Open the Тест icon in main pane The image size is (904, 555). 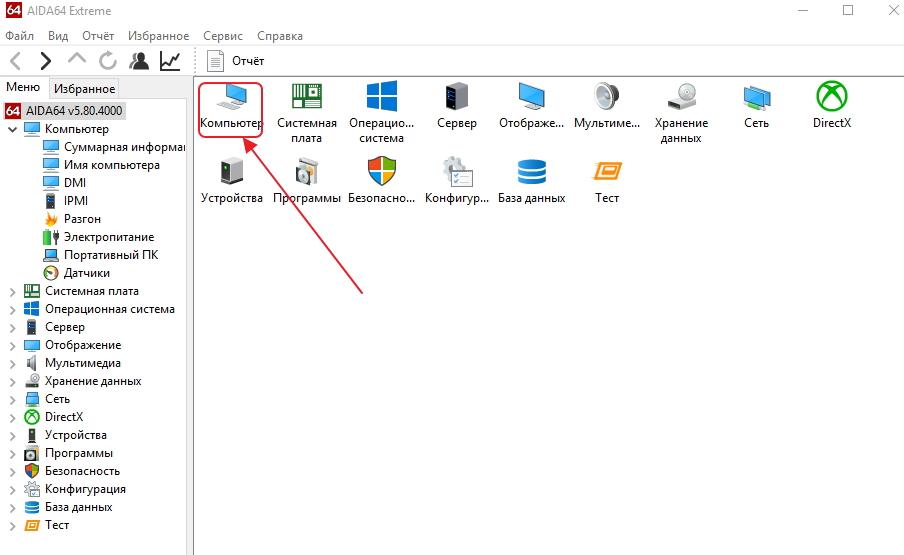(x=607, y=172)
